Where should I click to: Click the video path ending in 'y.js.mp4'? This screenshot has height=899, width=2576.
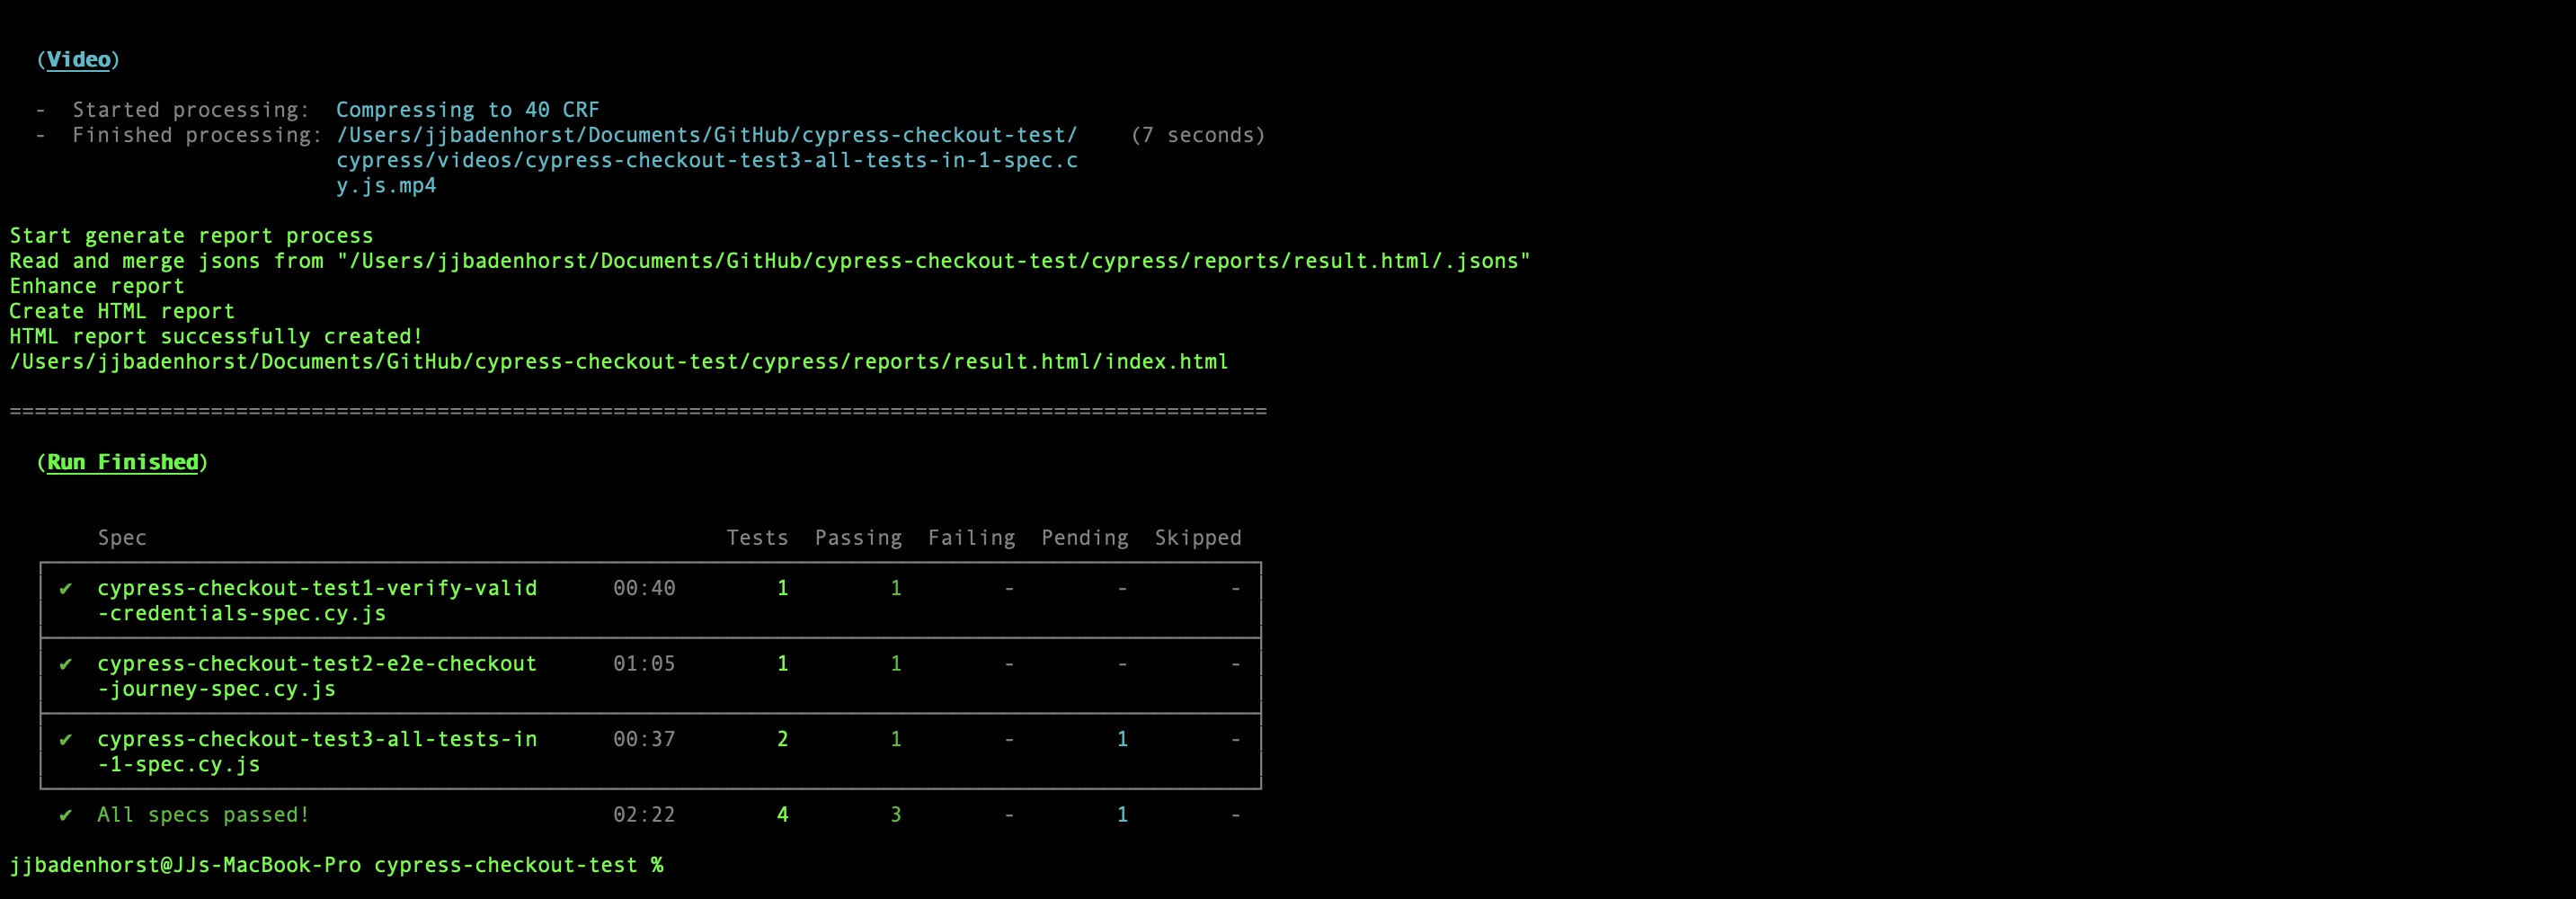pyautogui.click(x=706, y=160)
